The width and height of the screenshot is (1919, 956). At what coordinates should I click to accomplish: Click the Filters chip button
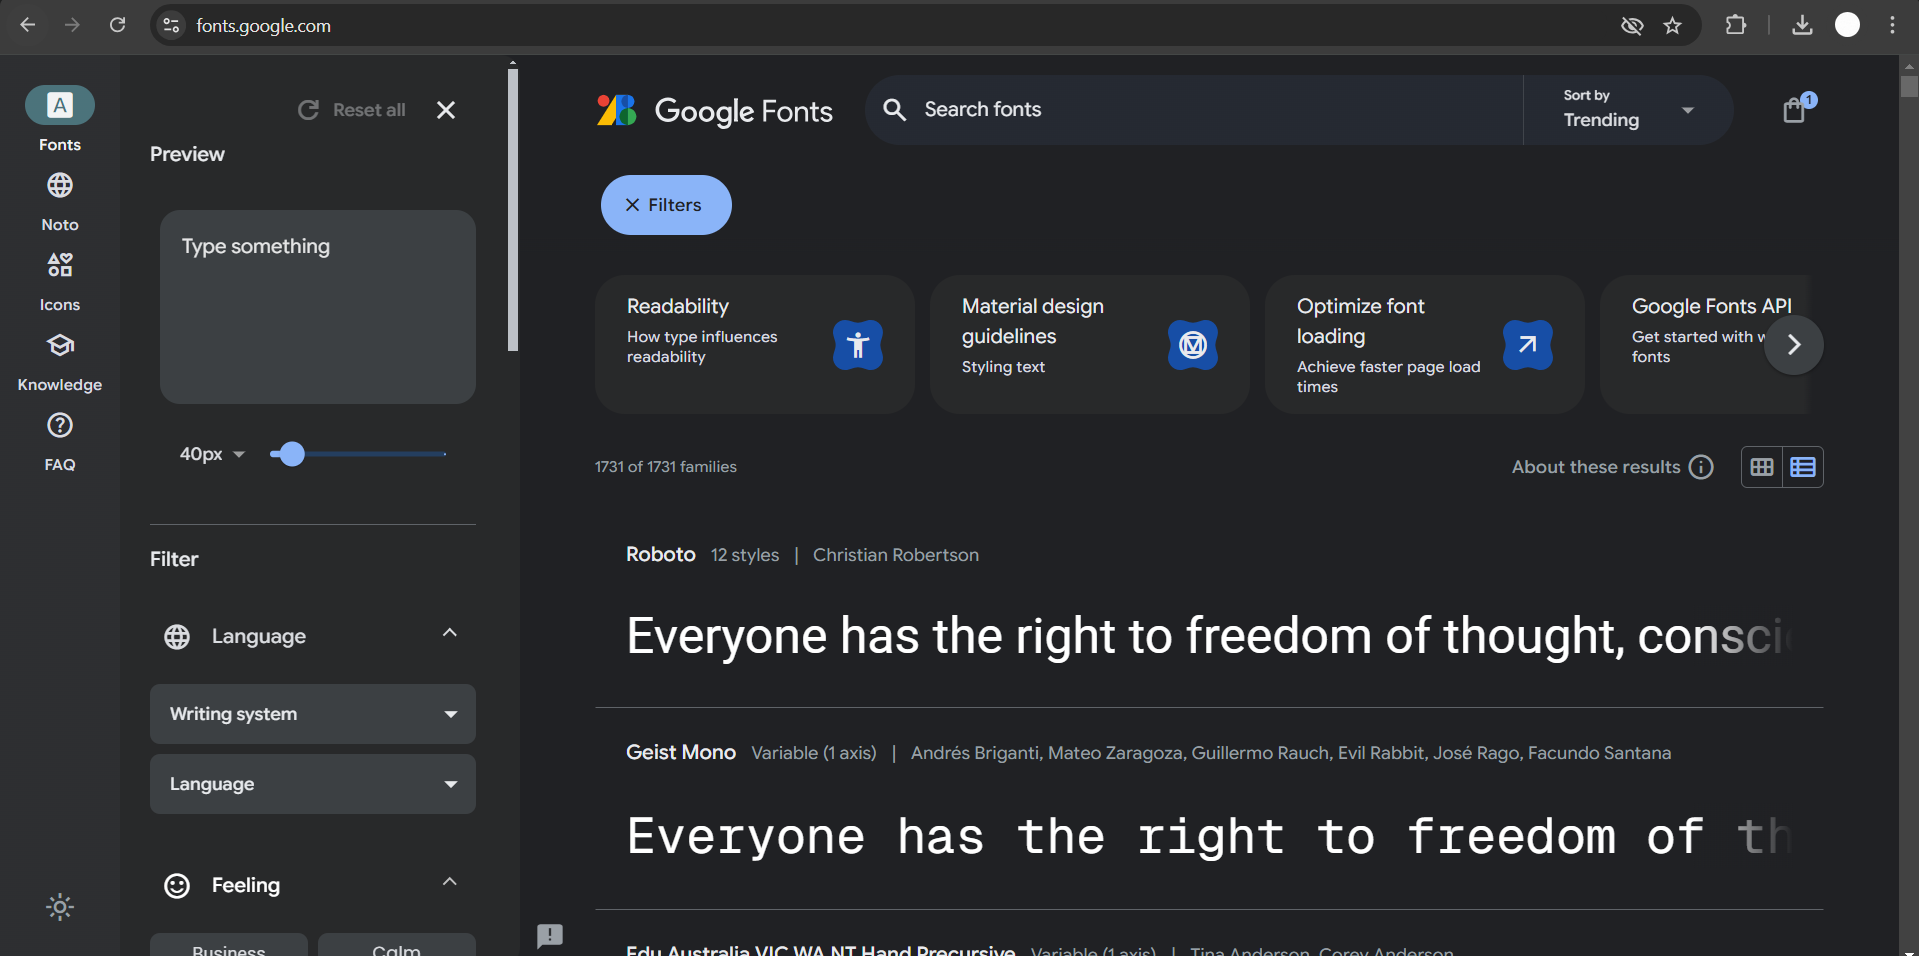click(666, 205)
